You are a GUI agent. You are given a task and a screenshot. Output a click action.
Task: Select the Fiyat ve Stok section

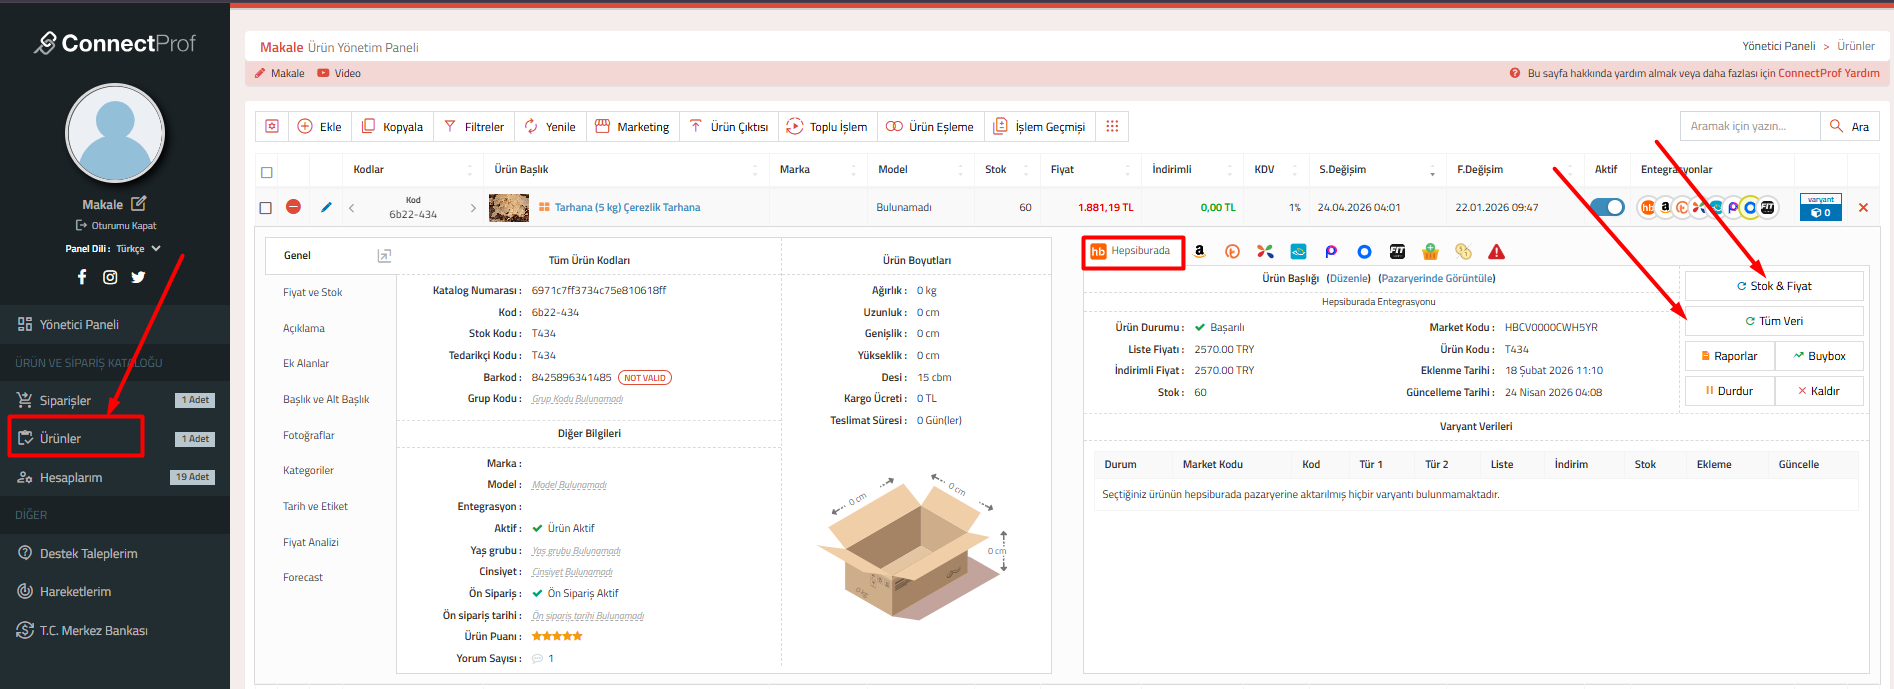point(312,293)
